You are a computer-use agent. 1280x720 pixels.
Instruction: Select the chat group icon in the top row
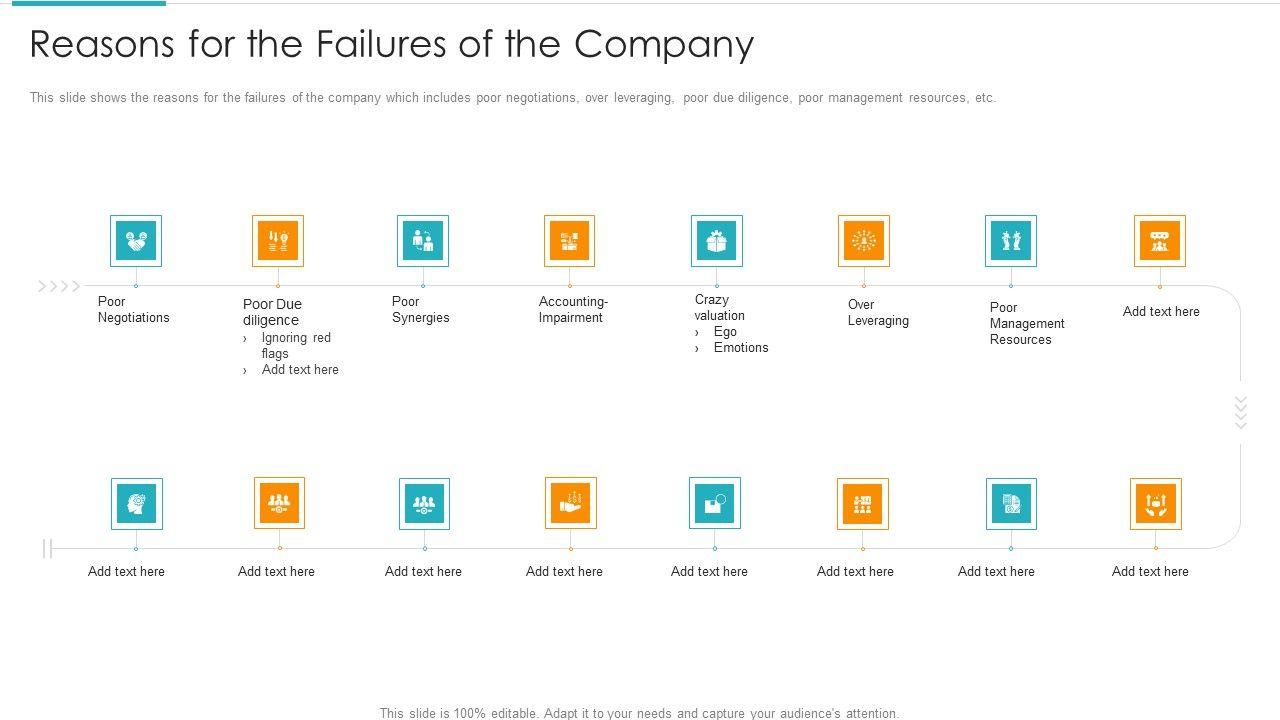(x=1160, y=241)
